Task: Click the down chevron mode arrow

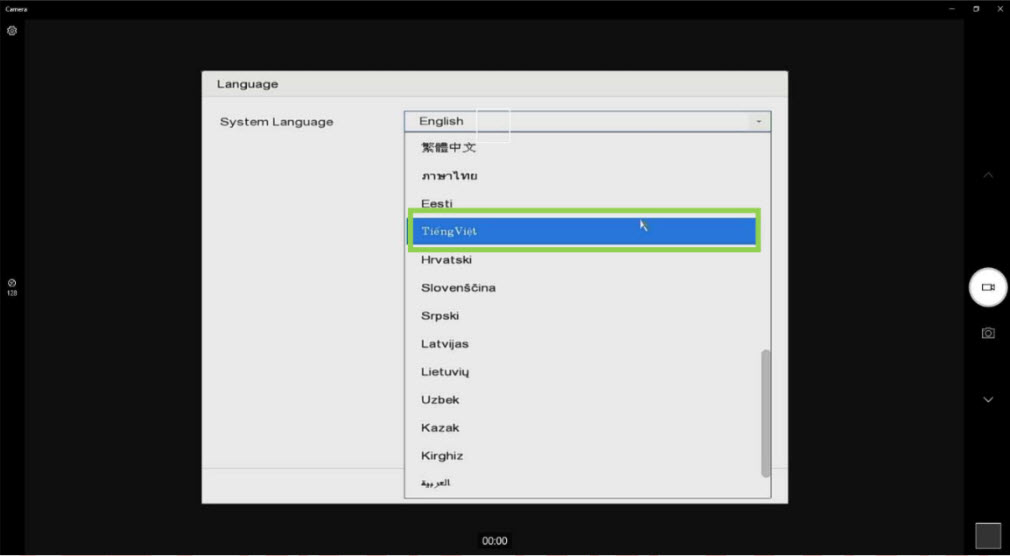Action: 988,400
